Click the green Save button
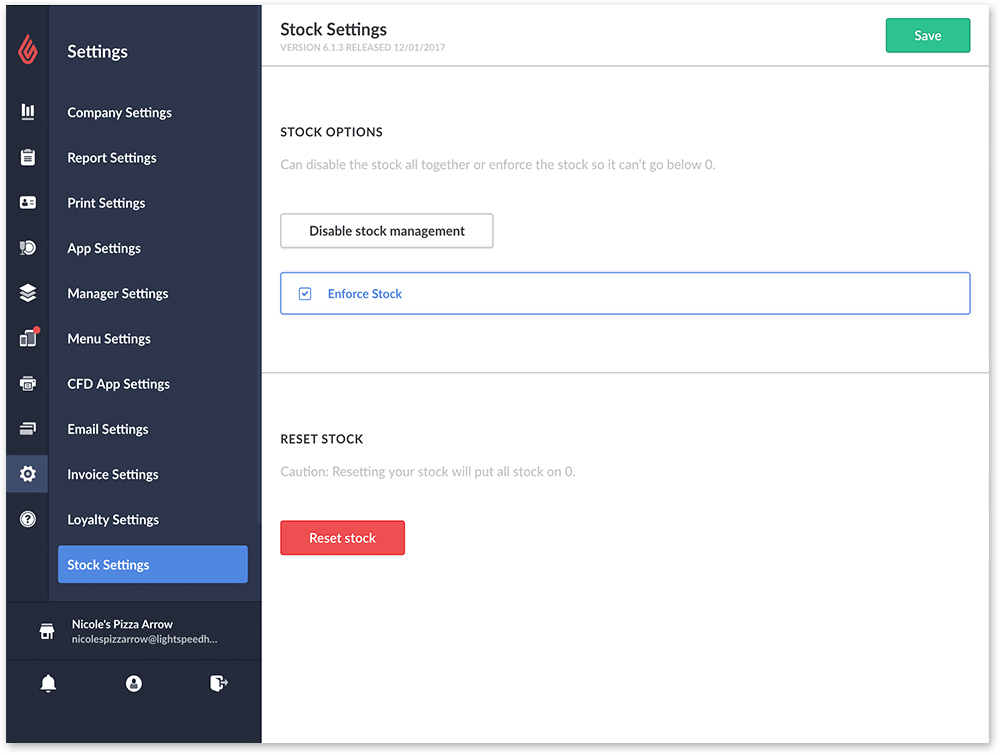This screenshot has height=755, width=1000. pyautogui.click(x=928, y=36)
